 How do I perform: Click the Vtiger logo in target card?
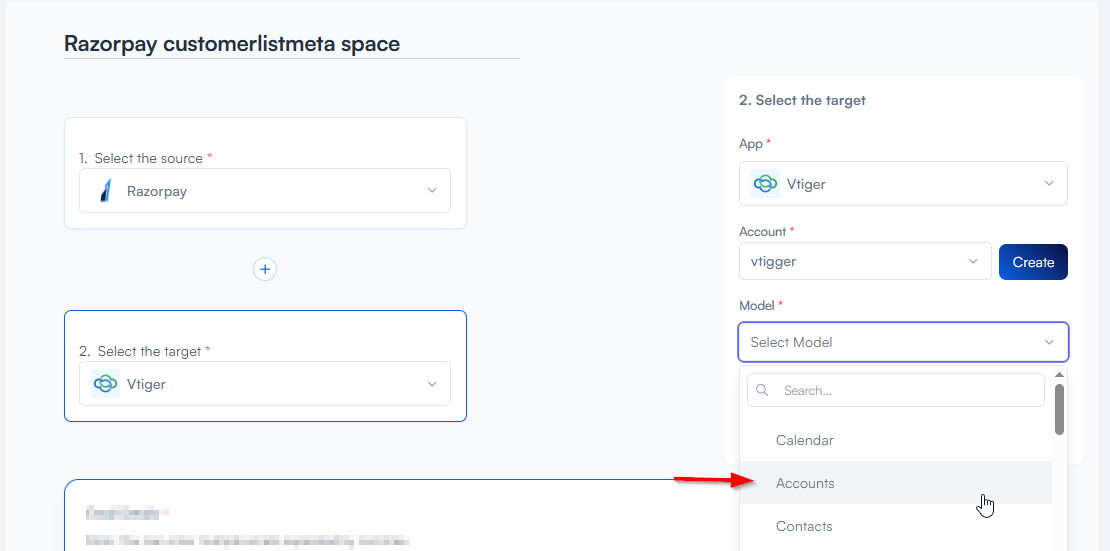click(x=105, y=384)
